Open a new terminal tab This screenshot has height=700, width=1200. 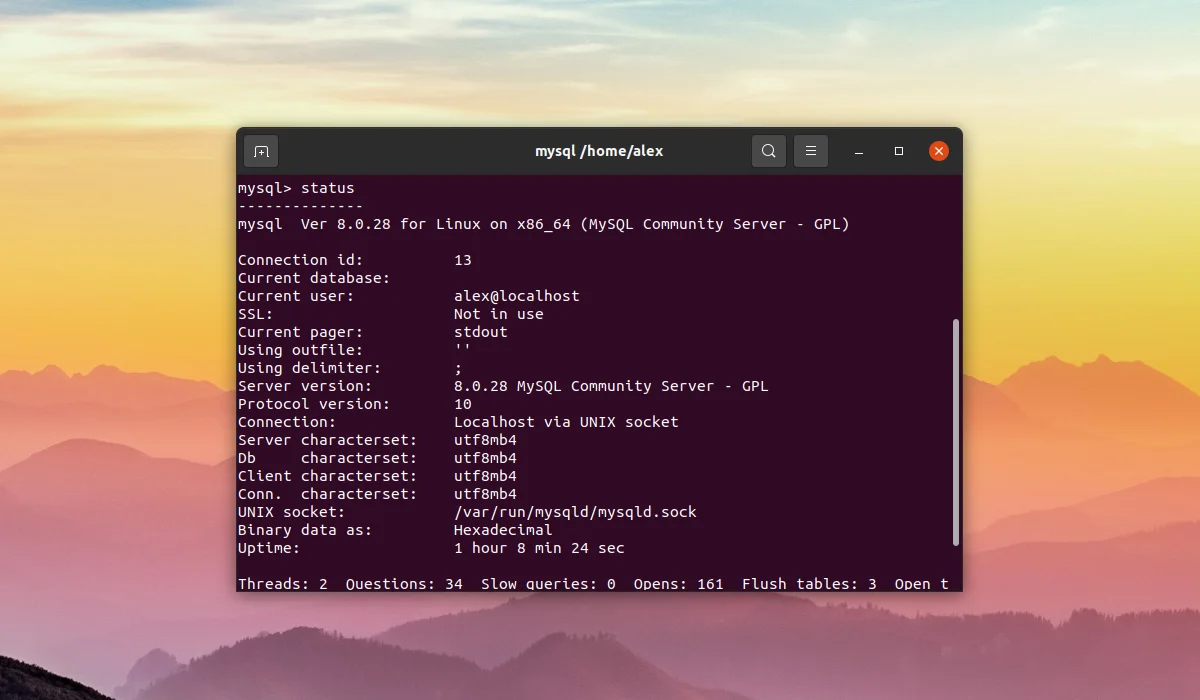coord(261,151)
